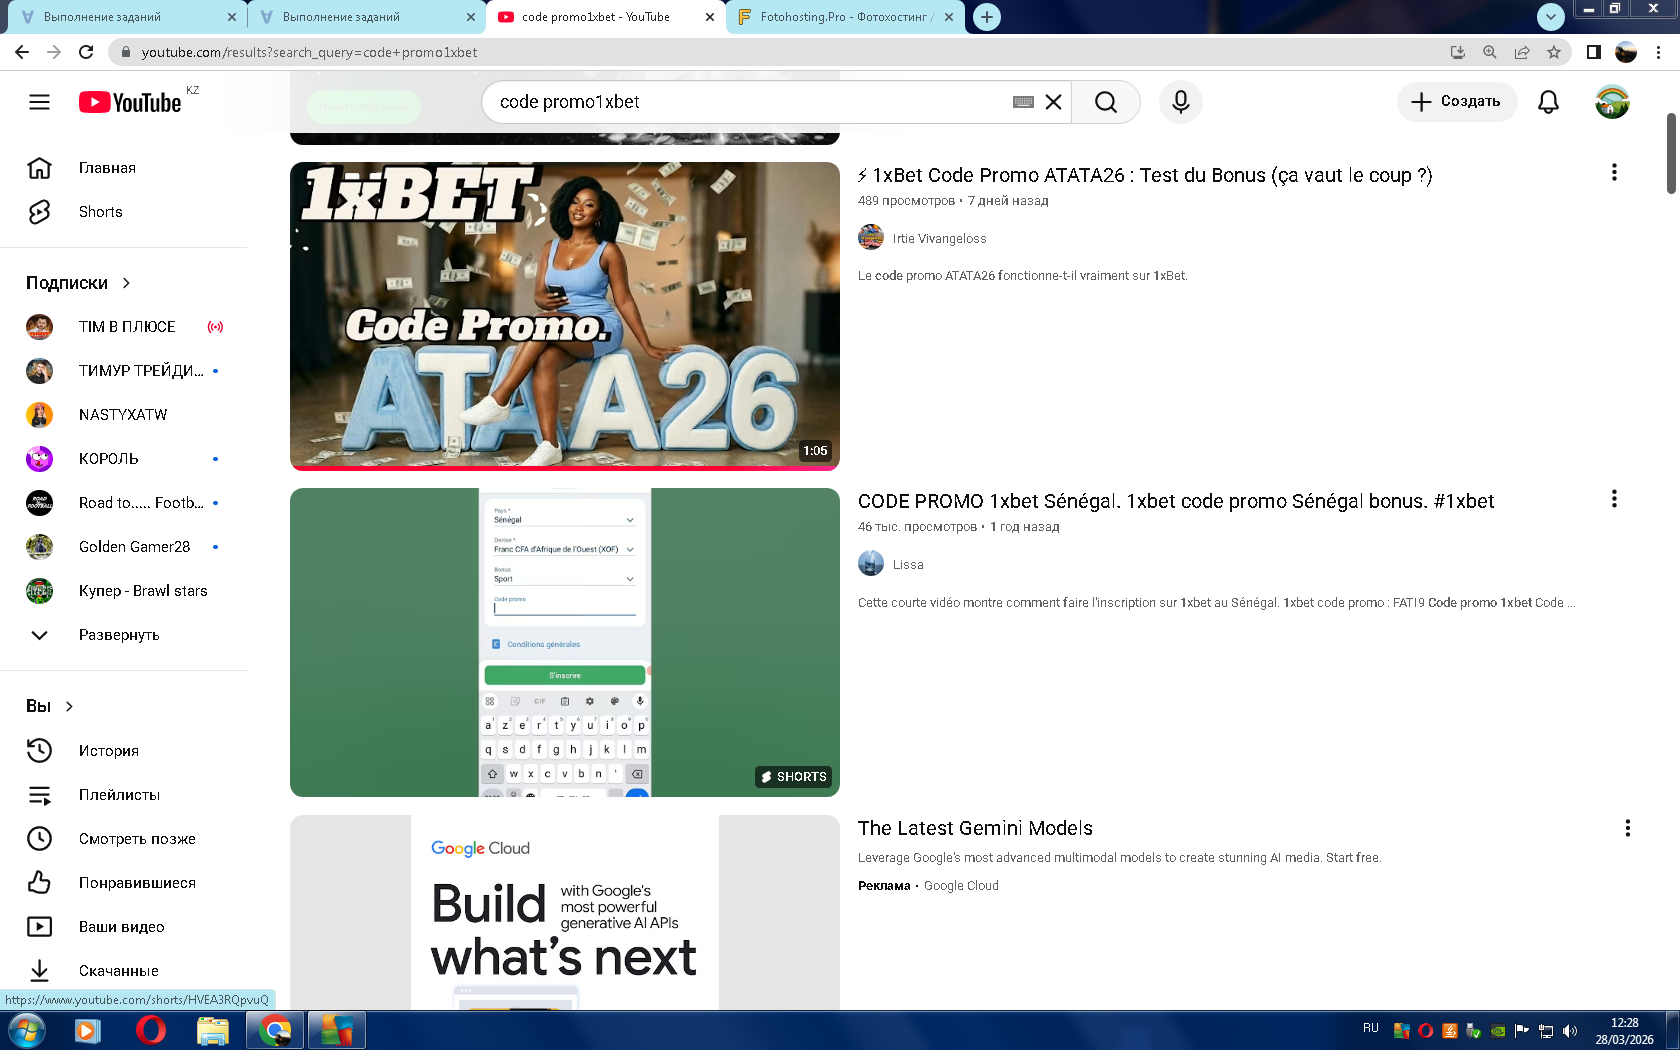The height and width of the screenshot is (1050, 1680).
Task: Open 1xBet Code Promo ATATA26 video title
Action: coord(1145,175)
